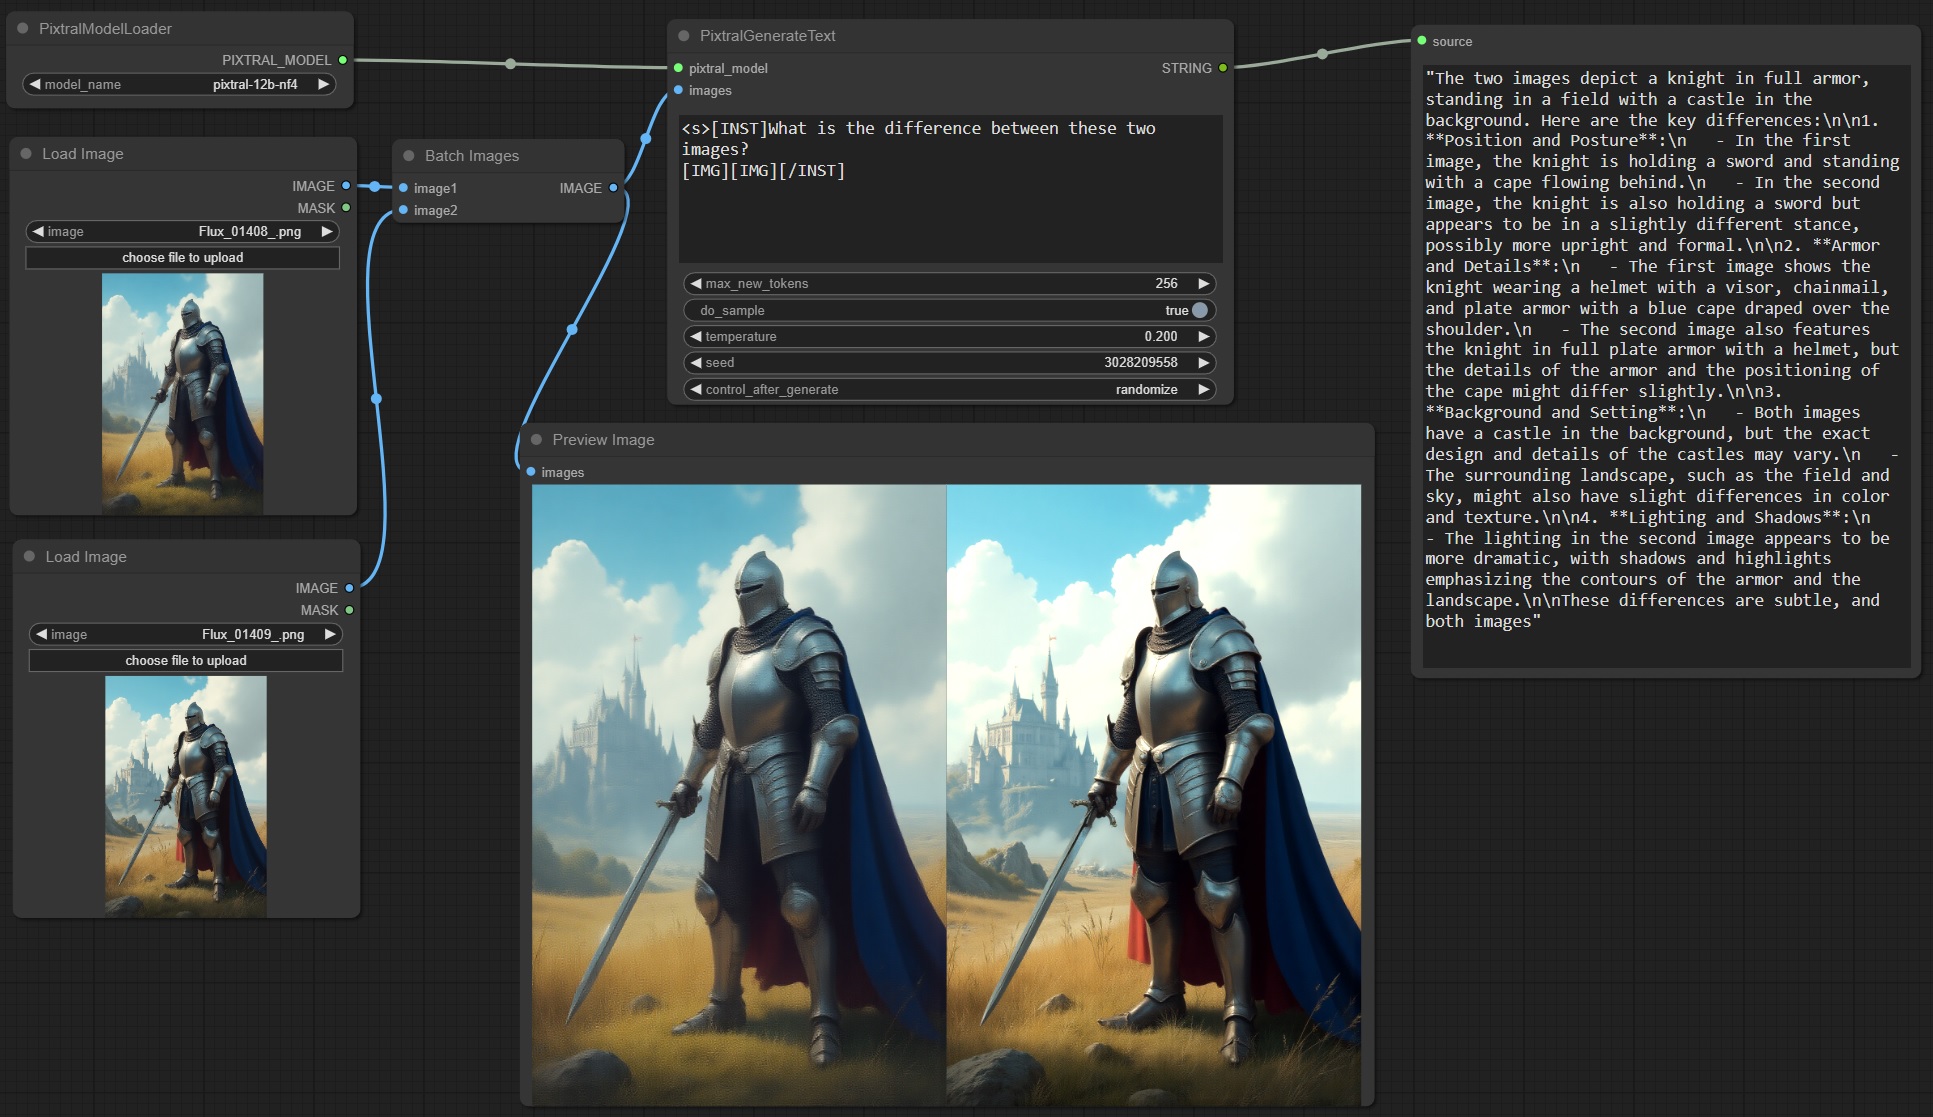This screenshot has height=1117, width=1933.
Task: Collapse the Preview Image node via its dot
Action: tap(537, 440)
